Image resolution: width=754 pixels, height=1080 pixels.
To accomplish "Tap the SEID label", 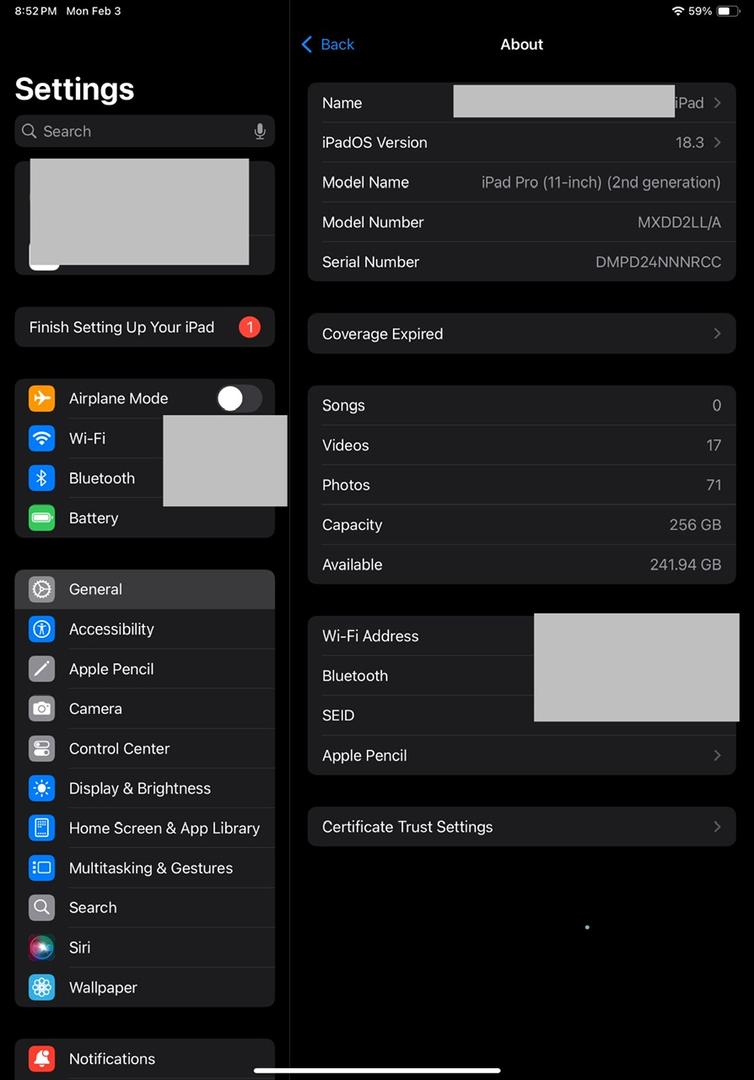I will (338, 716).
